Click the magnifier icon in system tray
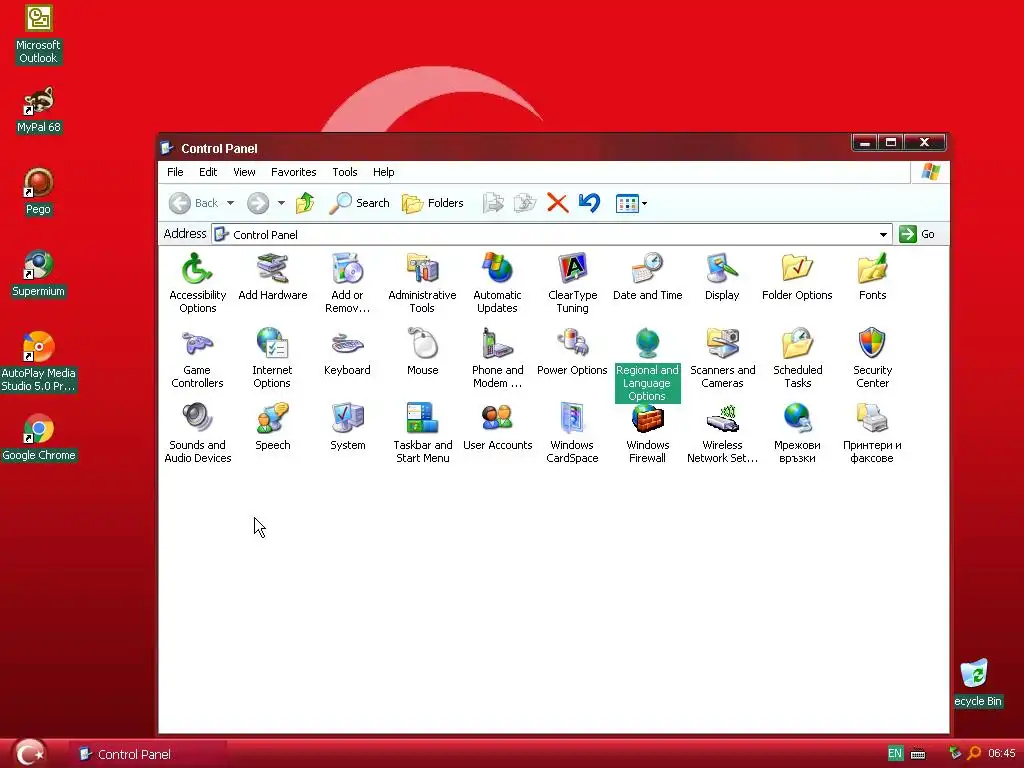Viewport: 1024px width, 768px height. pos(974,753)
